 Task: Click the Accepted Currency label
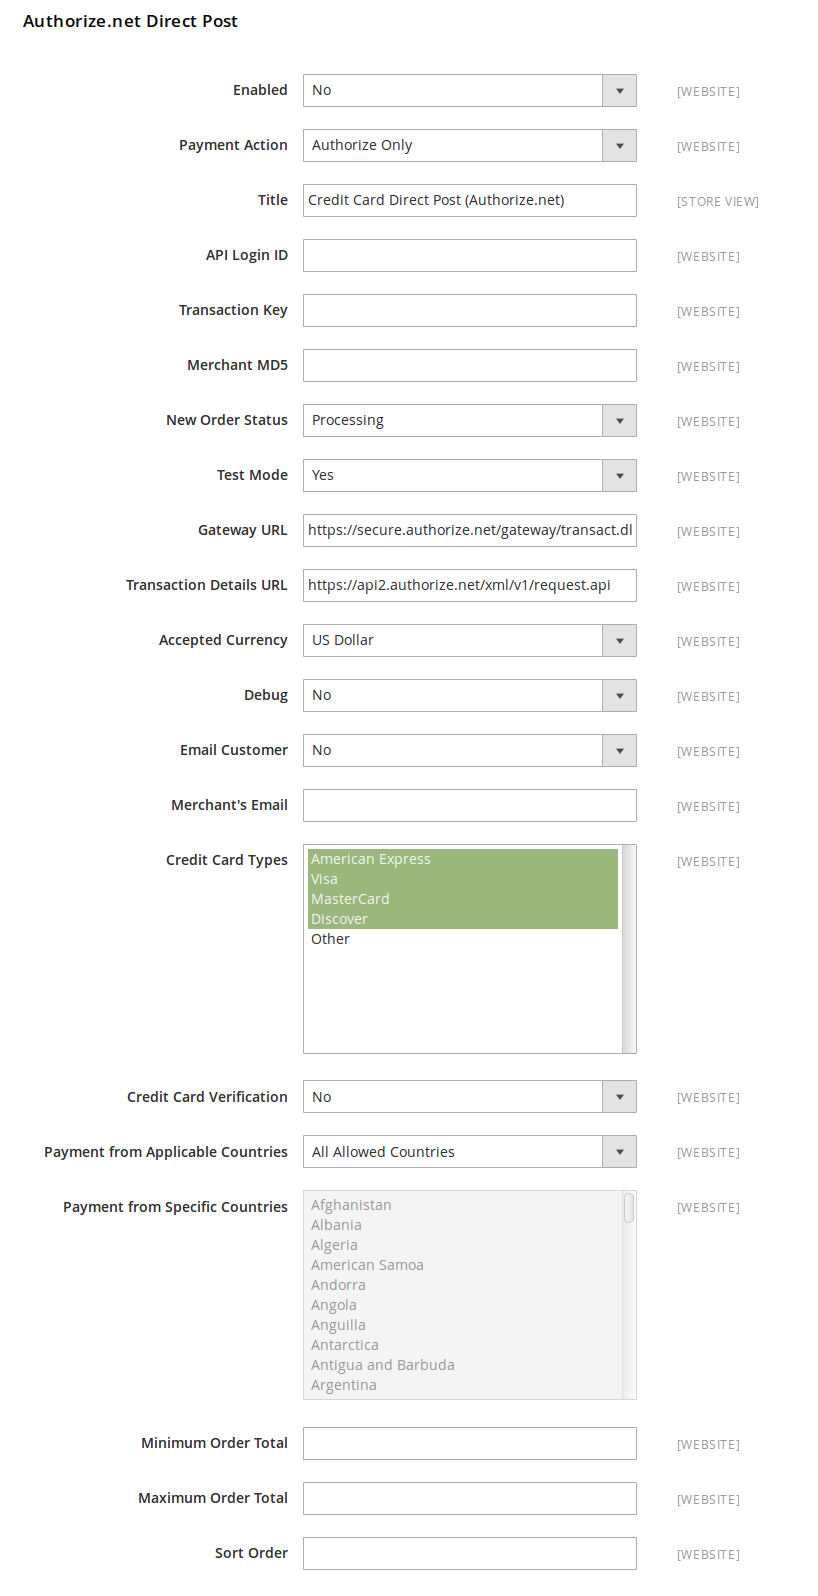click(223, 640)
